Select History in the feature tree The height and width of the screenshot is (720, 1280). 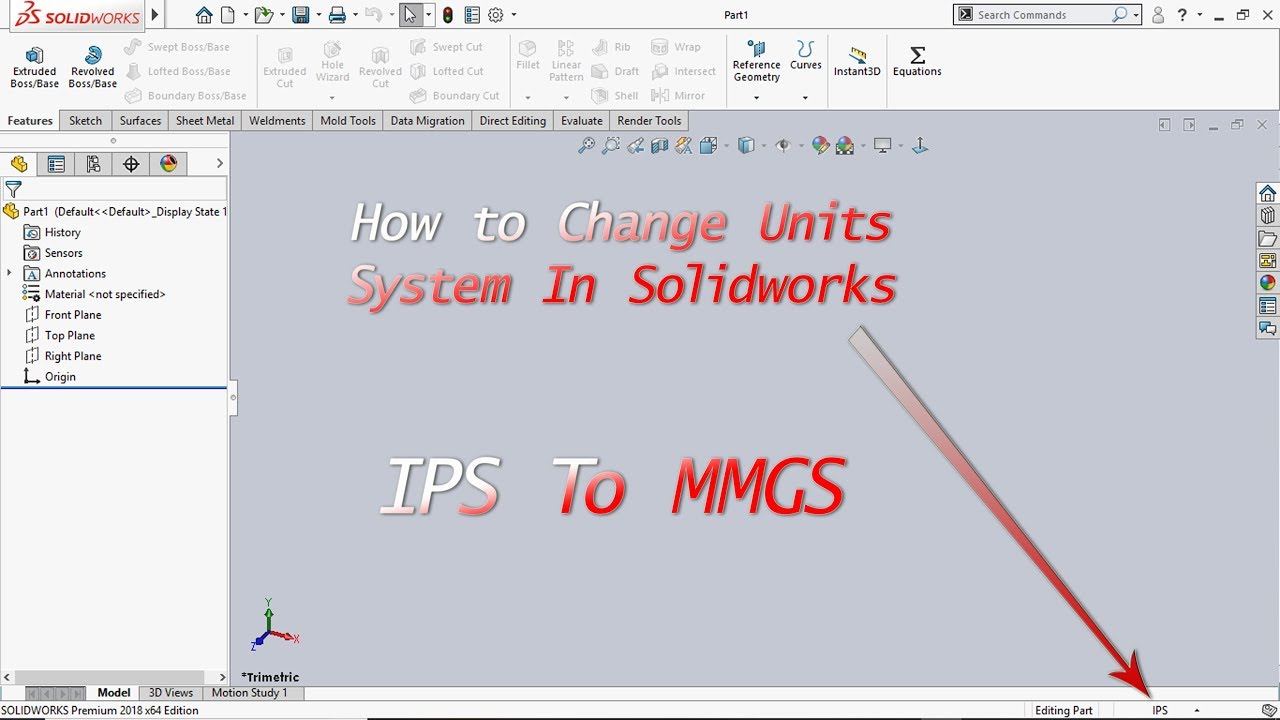tap(52, 232)
